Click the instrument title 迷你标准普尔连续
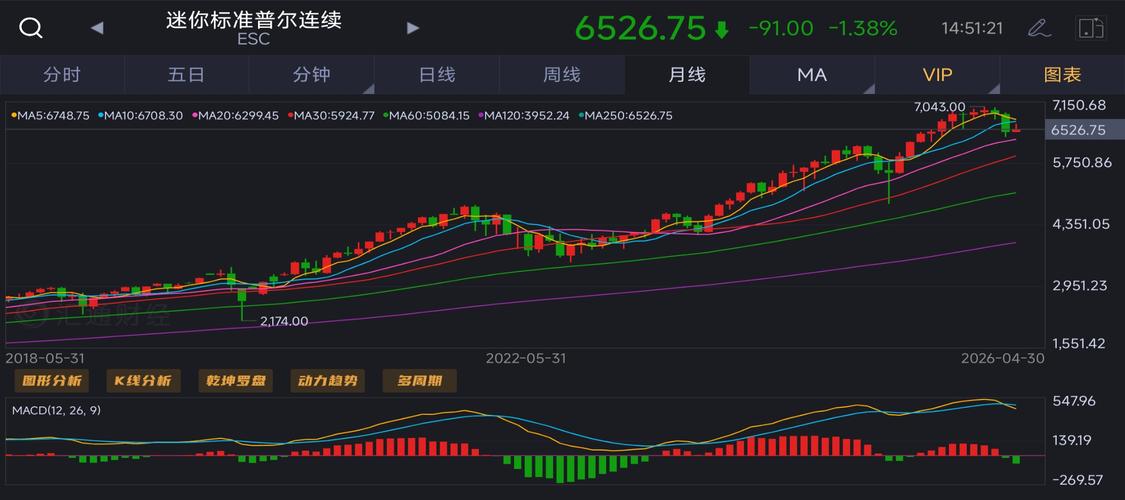This screenshot has height=500, width=1125. coord(254,20)
